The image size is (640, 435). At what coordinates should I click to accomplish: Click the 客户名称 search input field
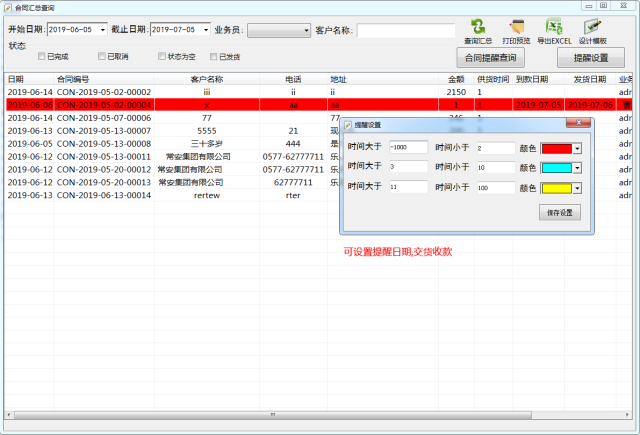(x=405, y=31)
